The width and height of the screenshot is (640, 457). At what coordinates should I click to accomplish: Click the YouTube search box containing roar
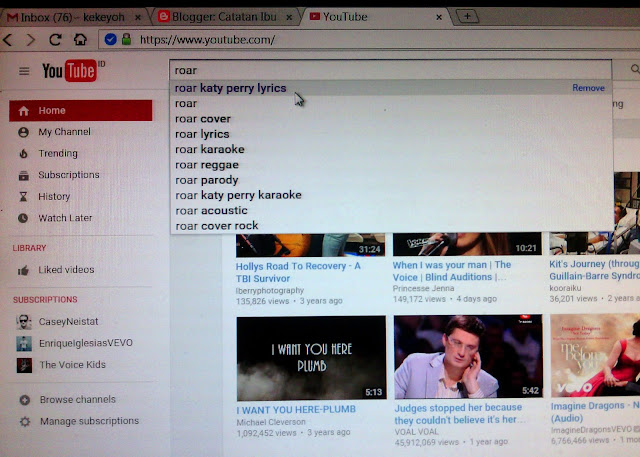(391, 70)
